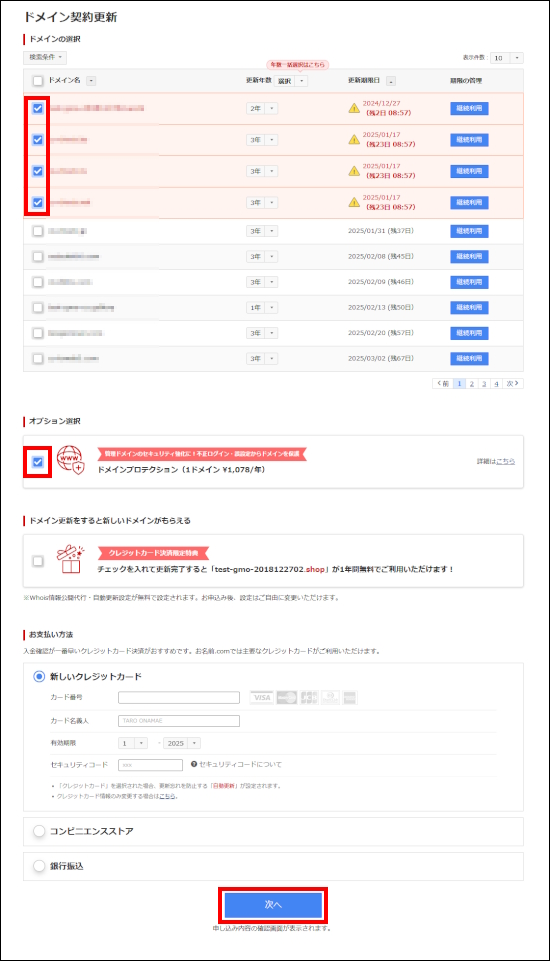Click the date text 2025/02/13 (残50日)
This screenshot has height=961, width=550.
[381, 307]
